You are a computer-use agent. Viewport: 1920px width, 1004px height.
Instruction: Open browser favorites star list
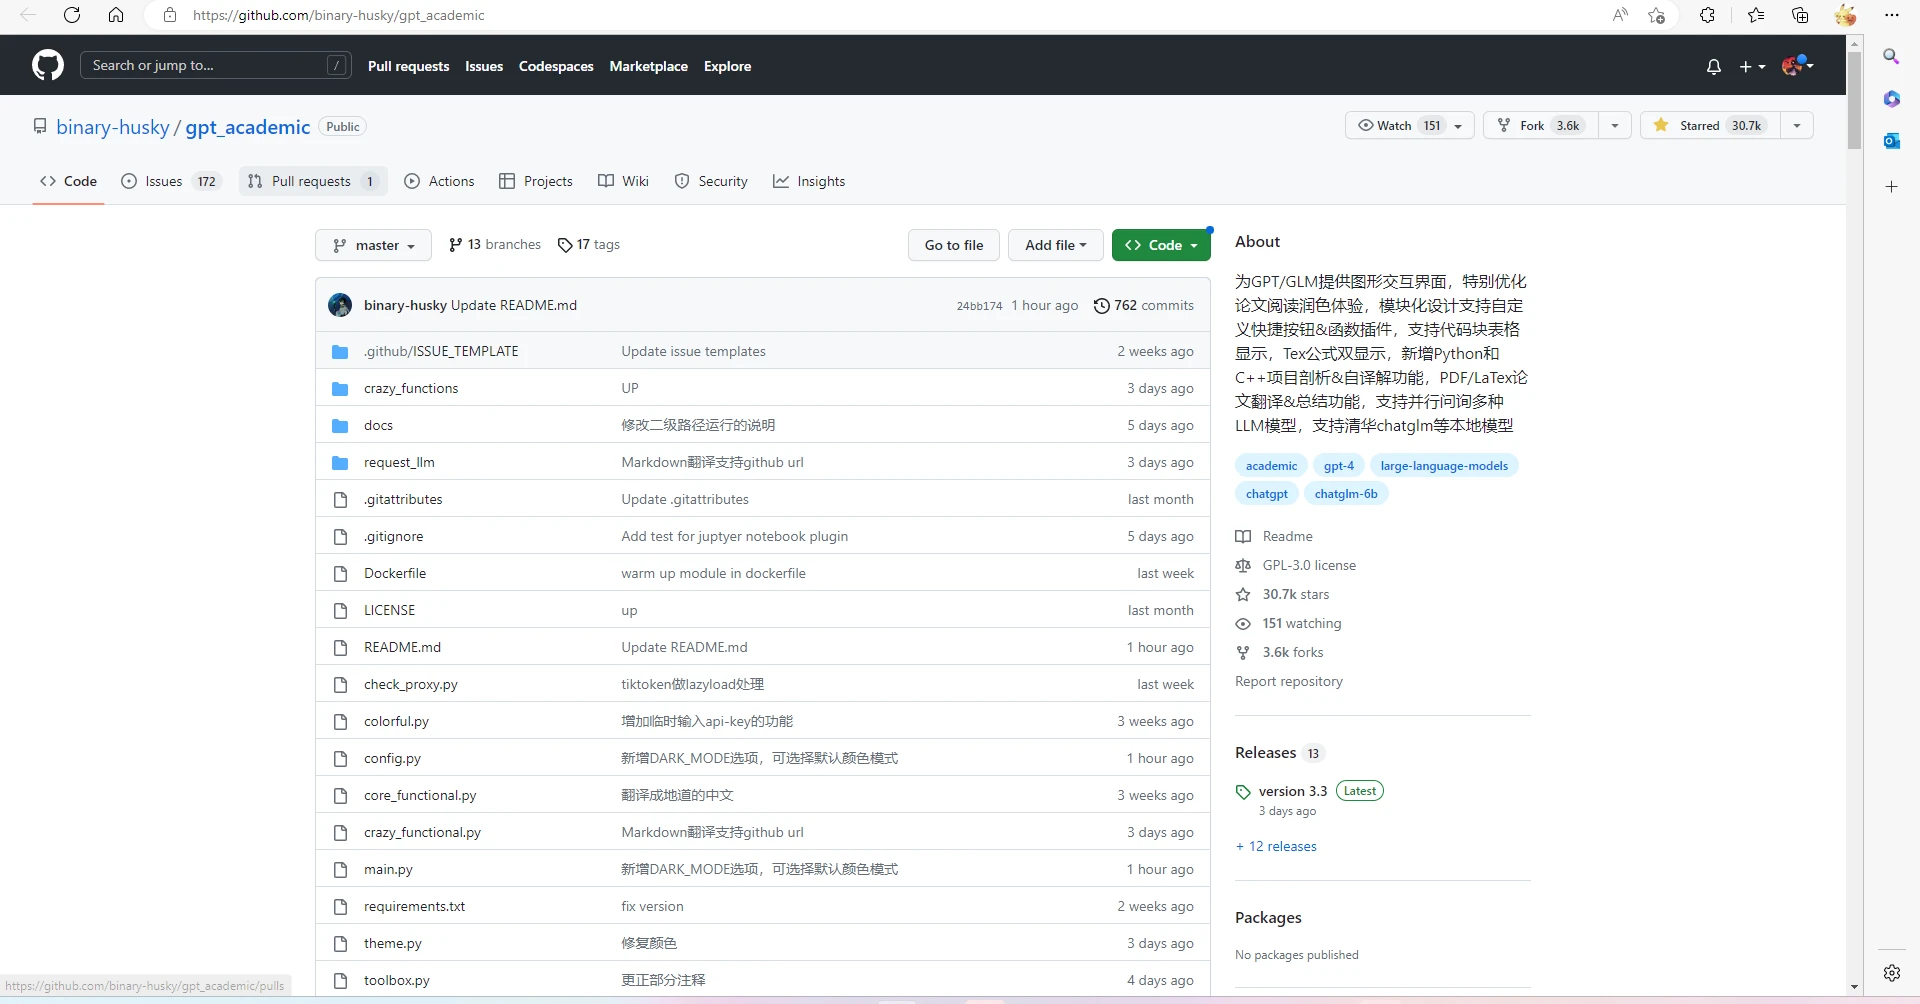pyautogui.click(x=1755, y=15)
